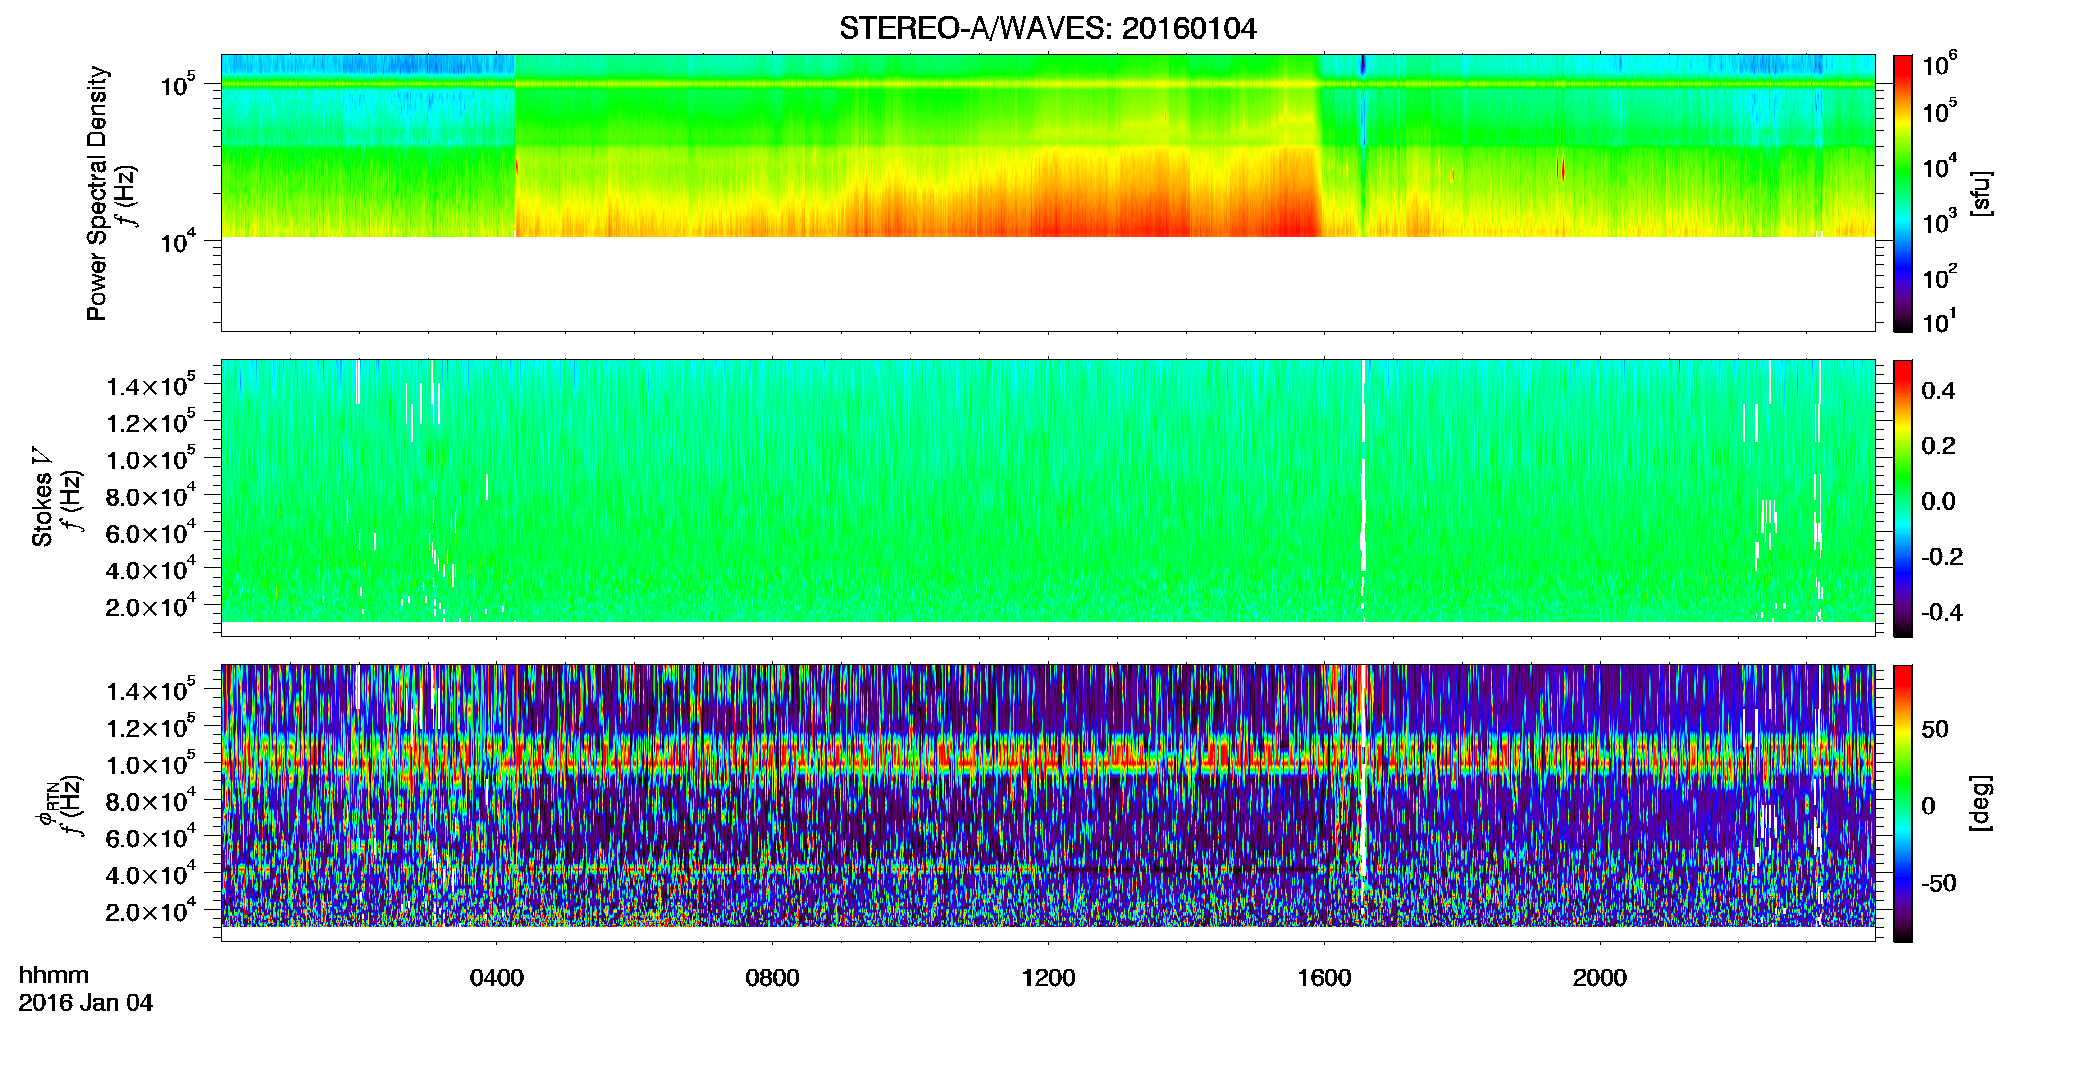2096x1080 pixels.
Task: Click the 8.0×10^4 tick of the Stokes V panel
Action: click(x=152, y=496)
